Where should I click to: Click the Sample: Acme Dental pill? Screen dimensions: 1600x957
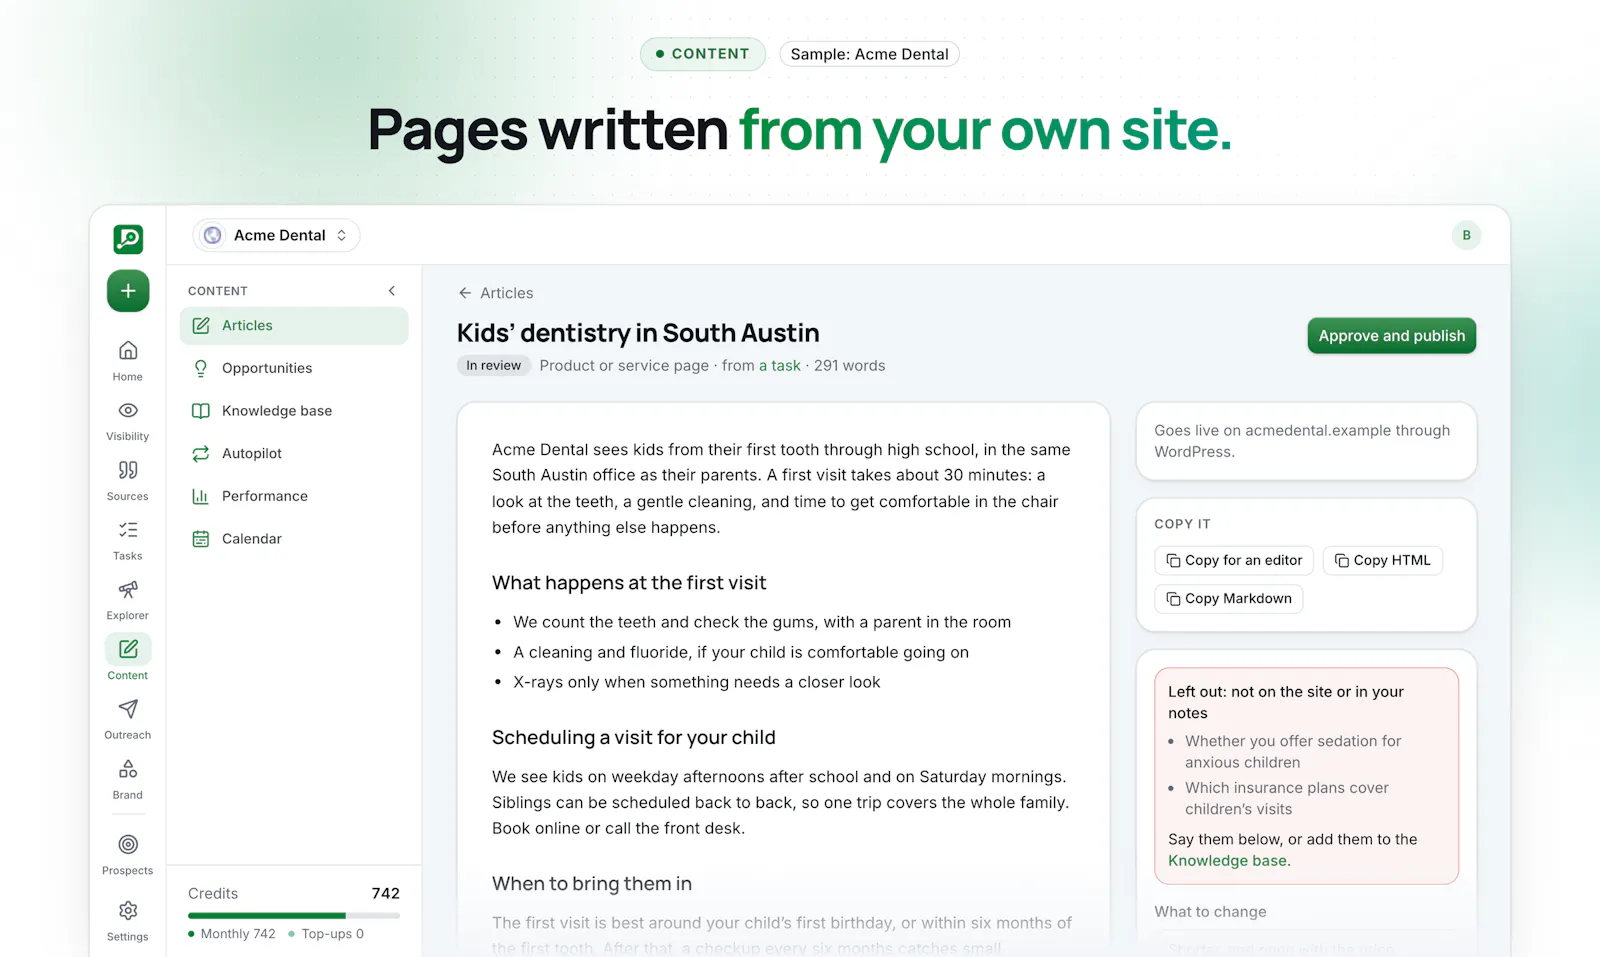pos(869,54)
